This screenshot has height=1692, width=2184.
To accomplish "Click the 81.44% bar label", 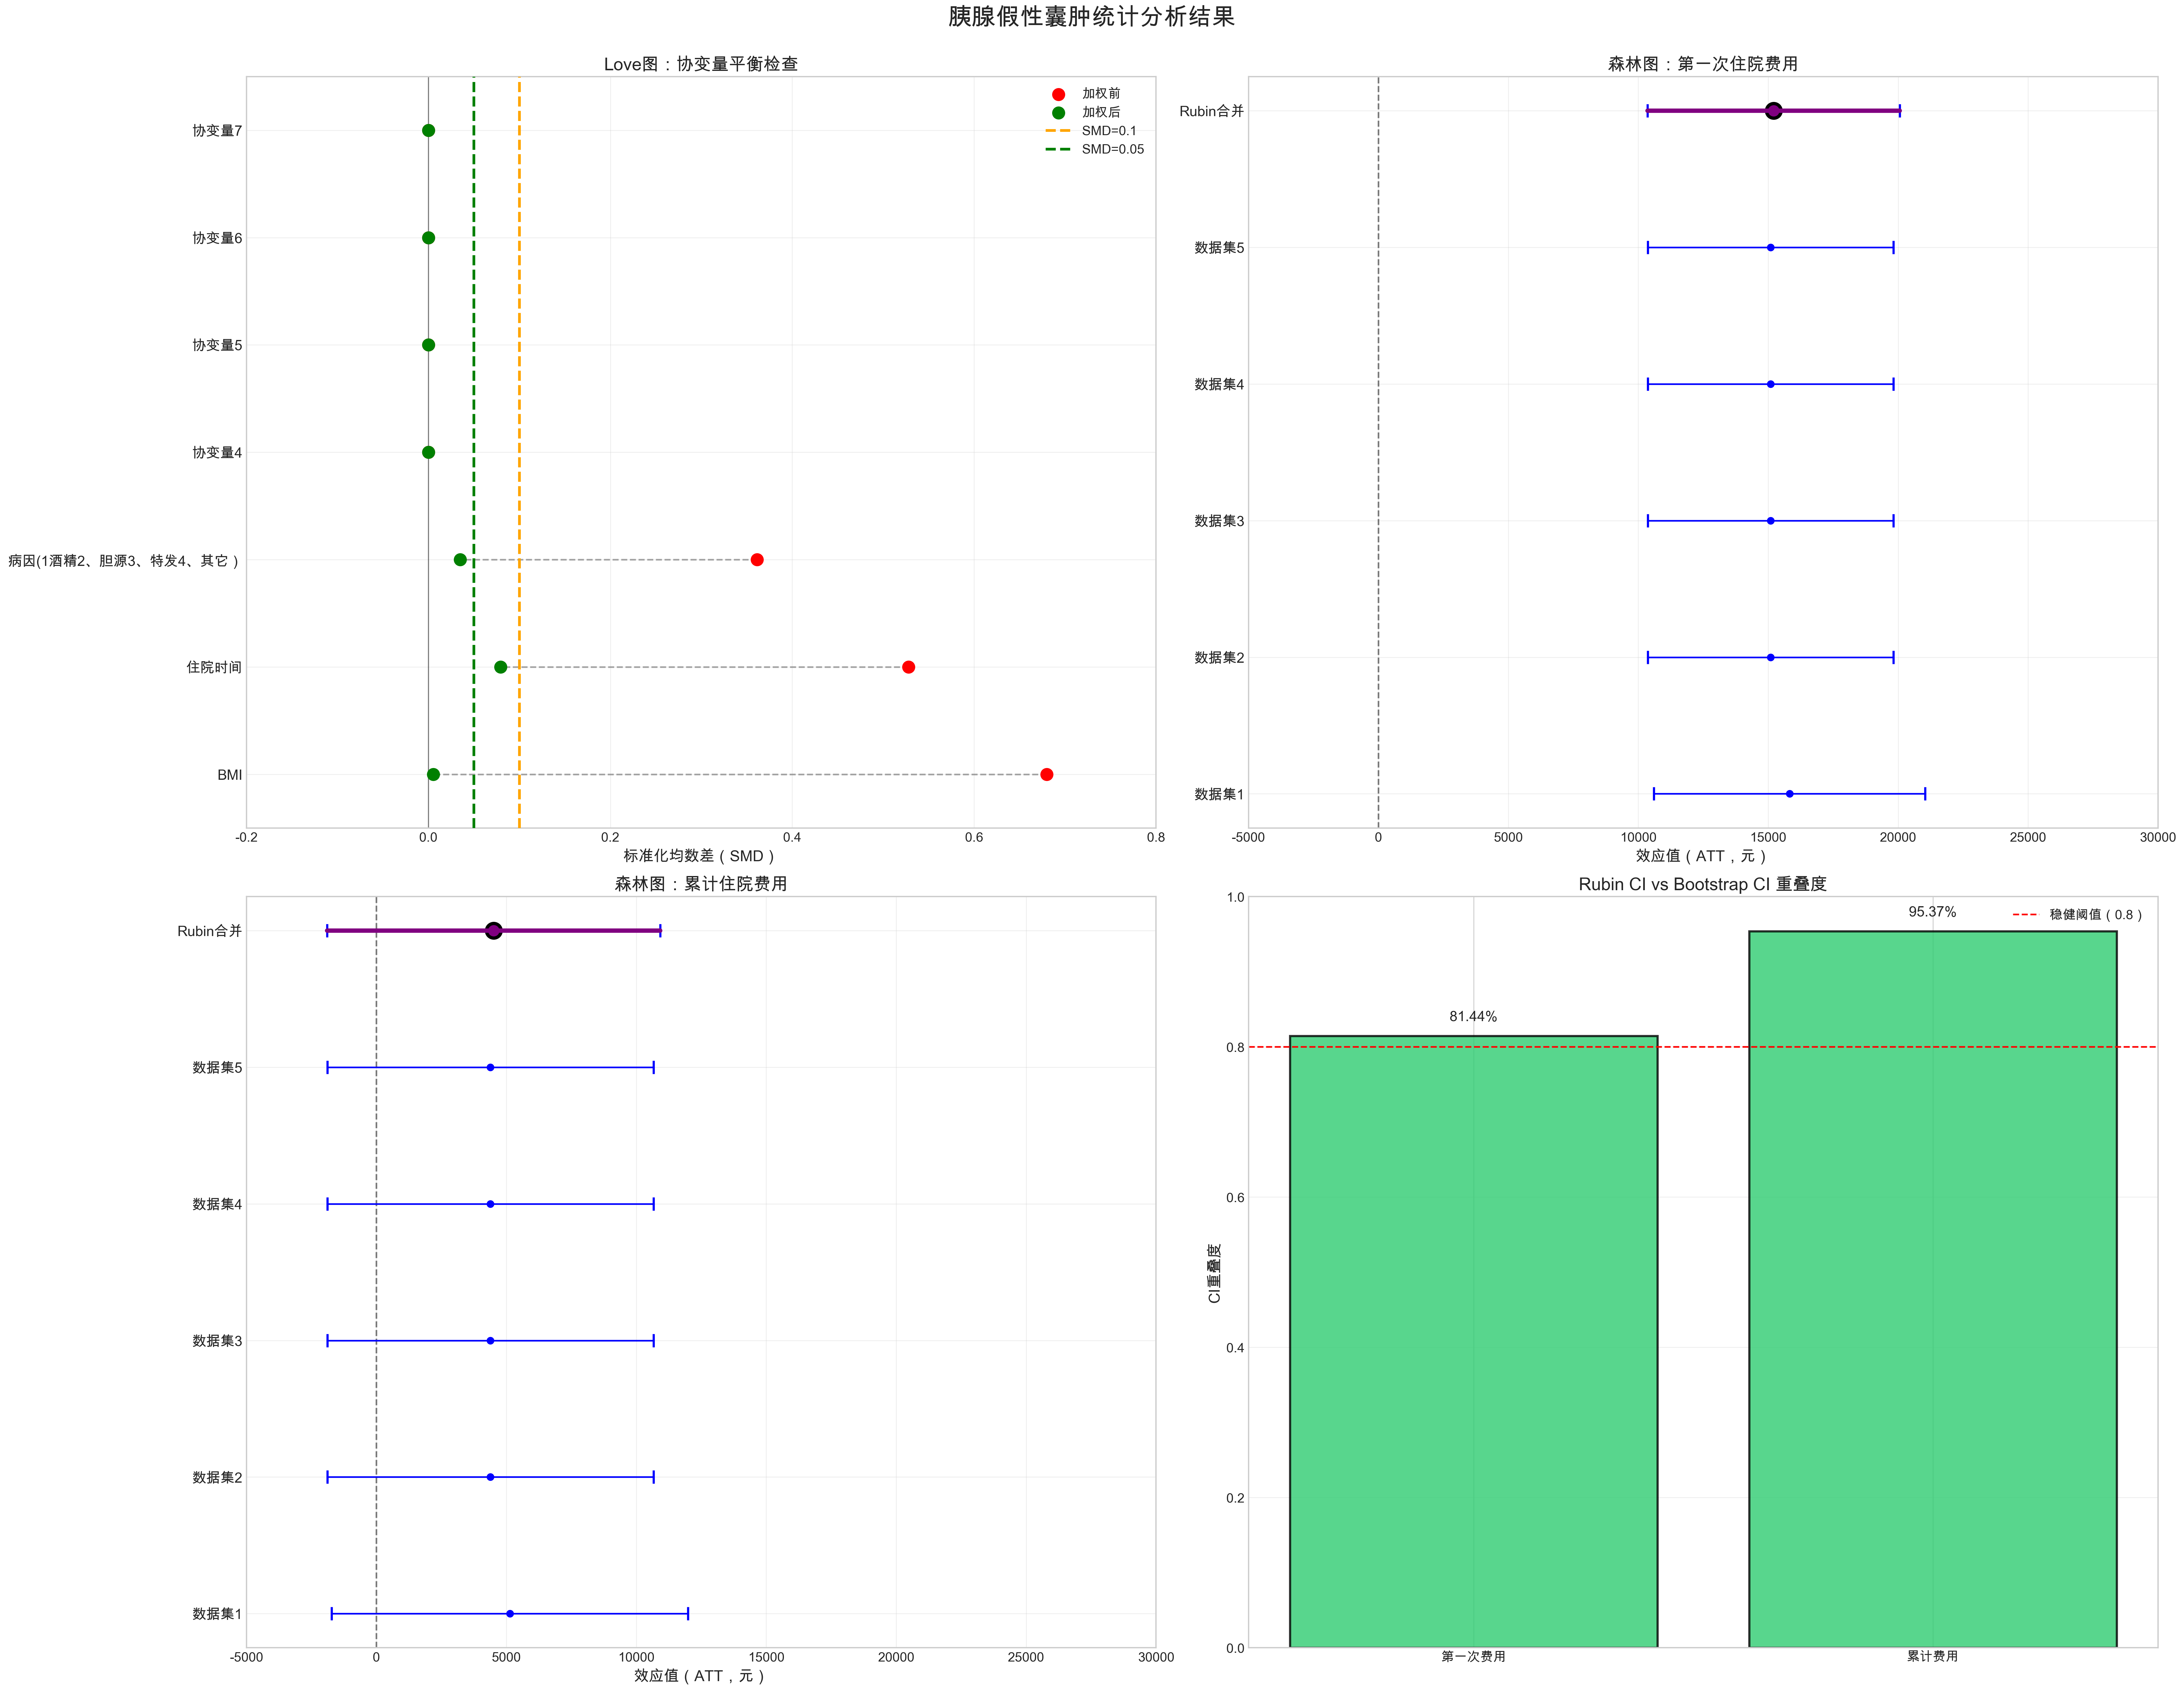I will (x=1473, y=1016).
